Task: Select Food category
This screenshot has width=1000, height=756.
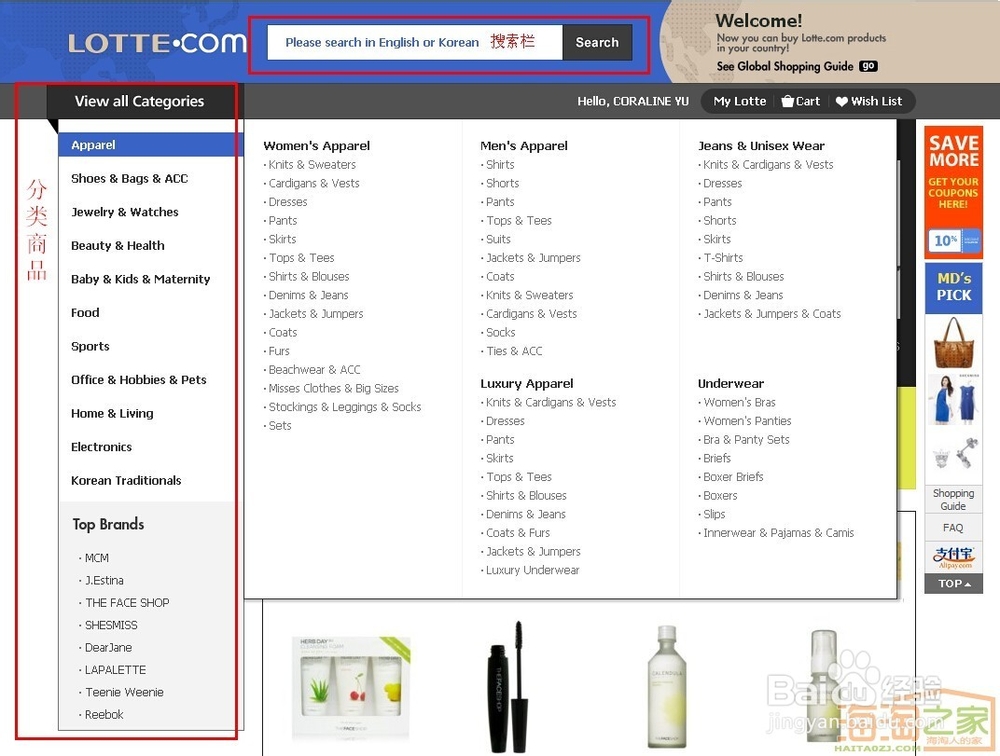Action: click(85, 313)
